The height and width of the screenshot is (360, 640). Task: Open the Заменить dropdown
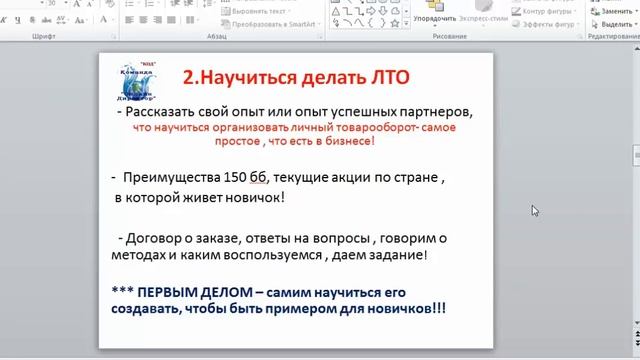615,11
